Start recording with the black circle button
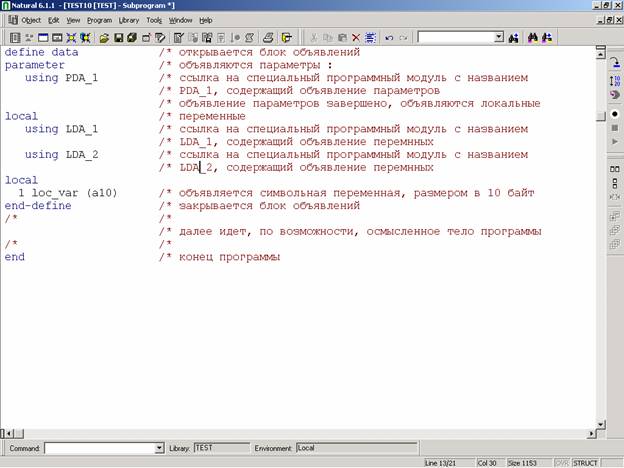The width and height of the screenshot is (624, 468). (614, 114)
